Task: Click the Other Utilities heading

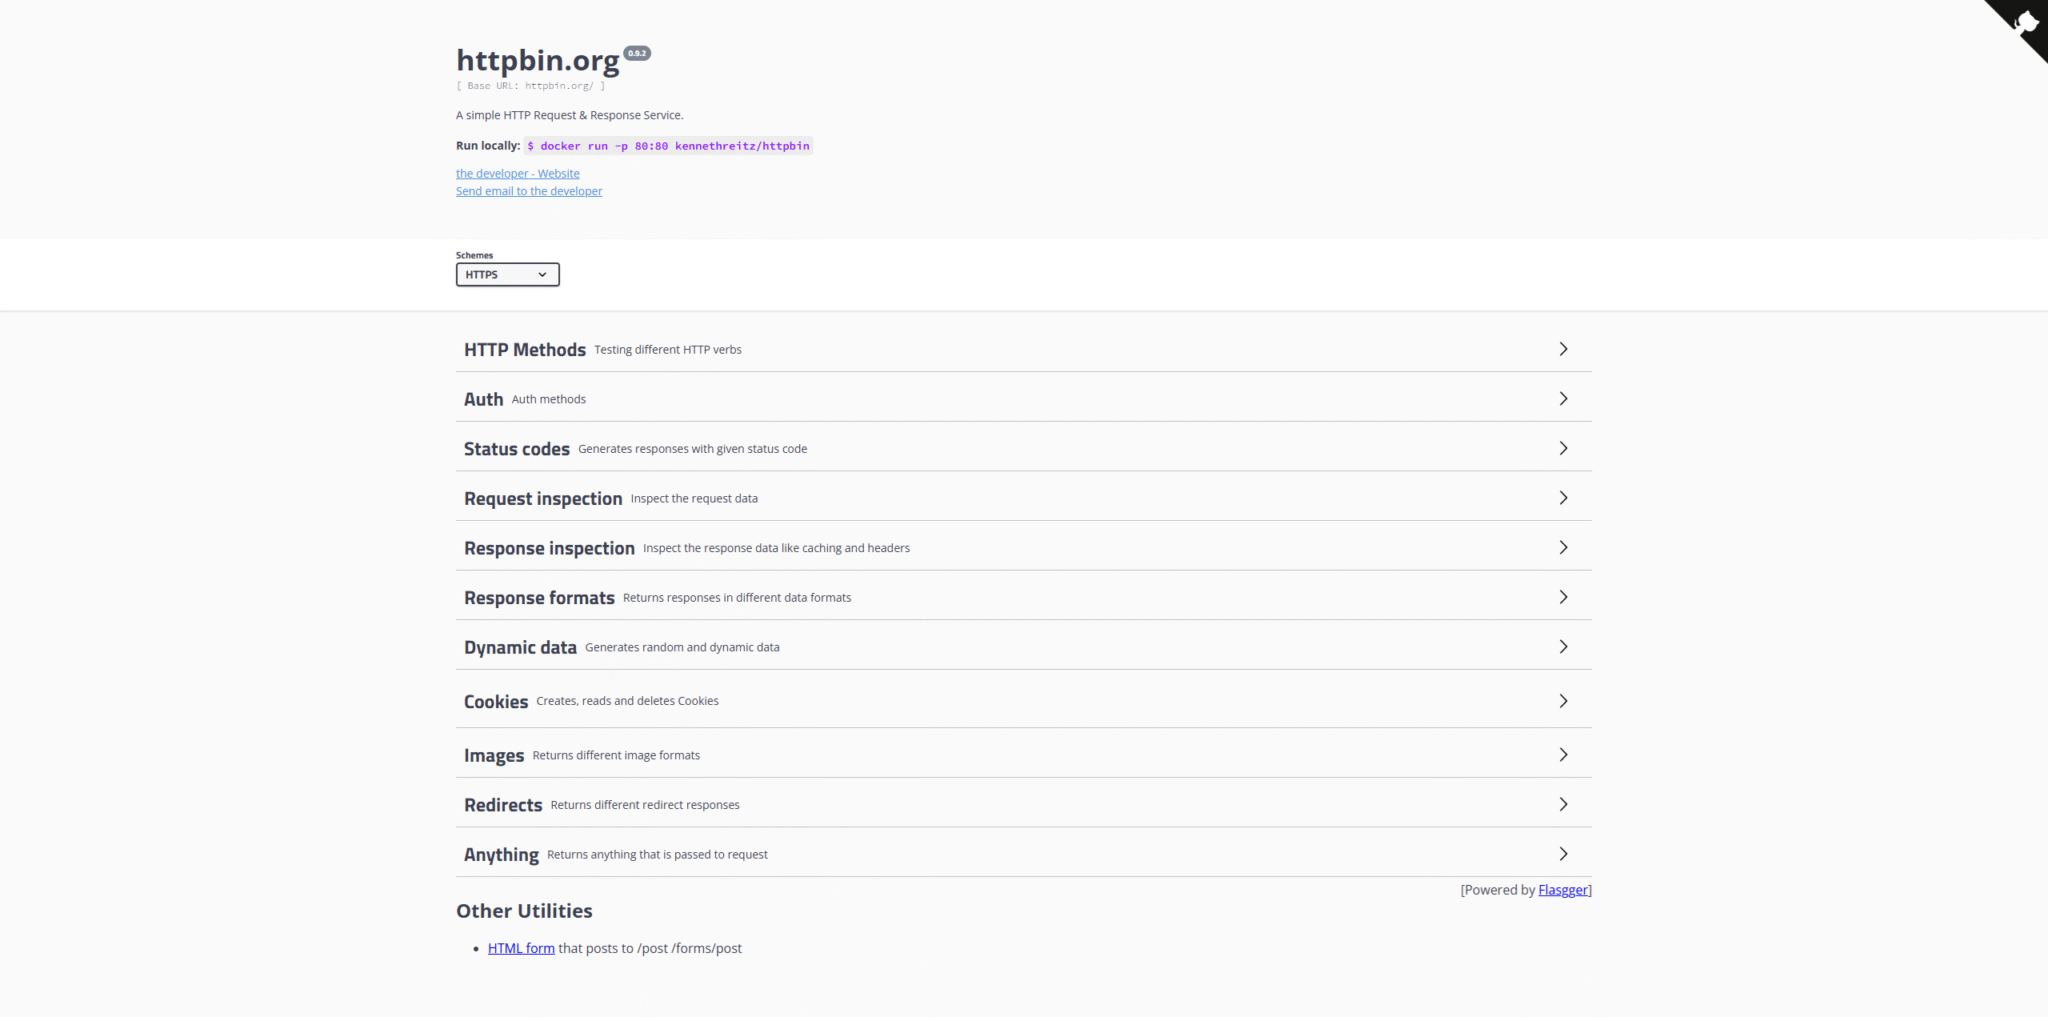Action: [524, 910]
